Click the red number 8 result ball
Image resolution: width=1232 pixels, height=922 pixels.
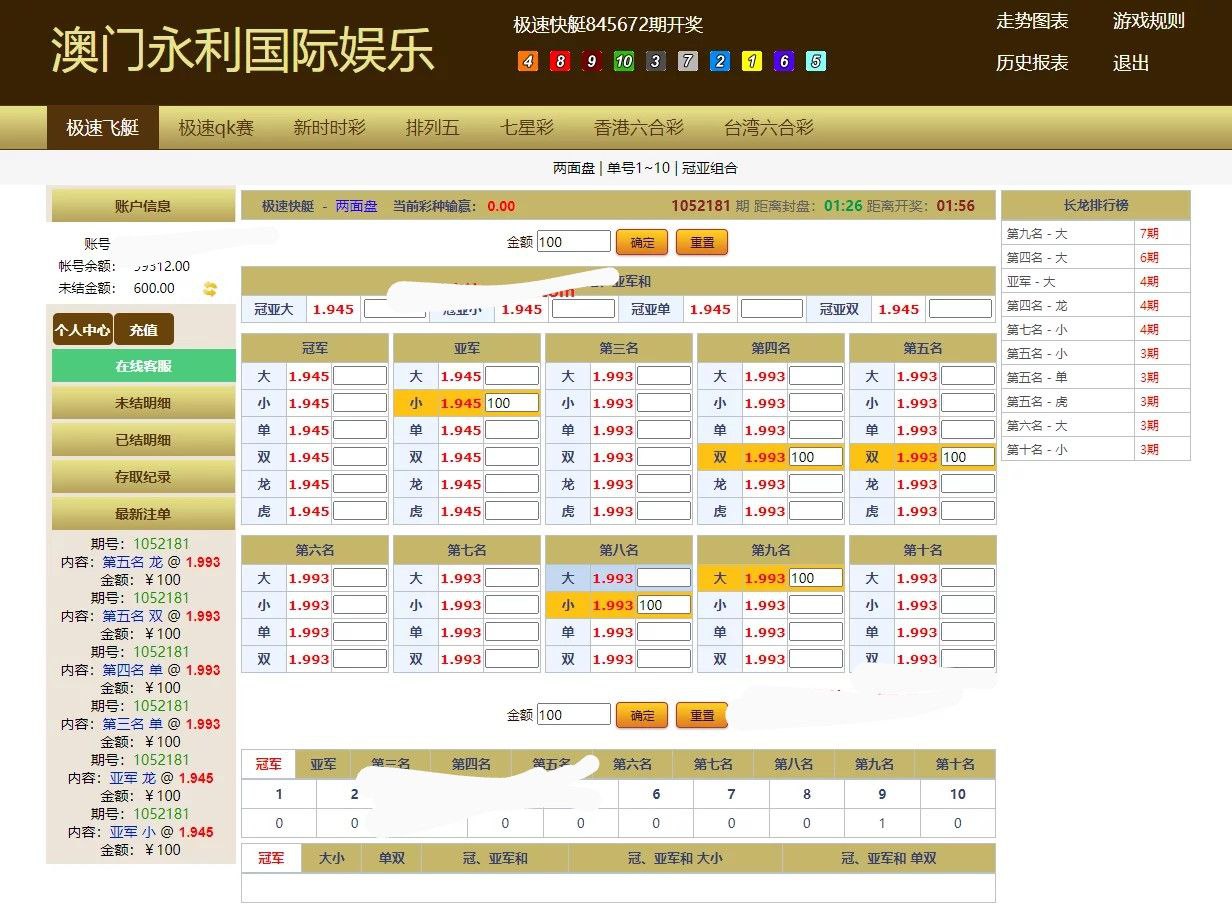coord(560,62)
